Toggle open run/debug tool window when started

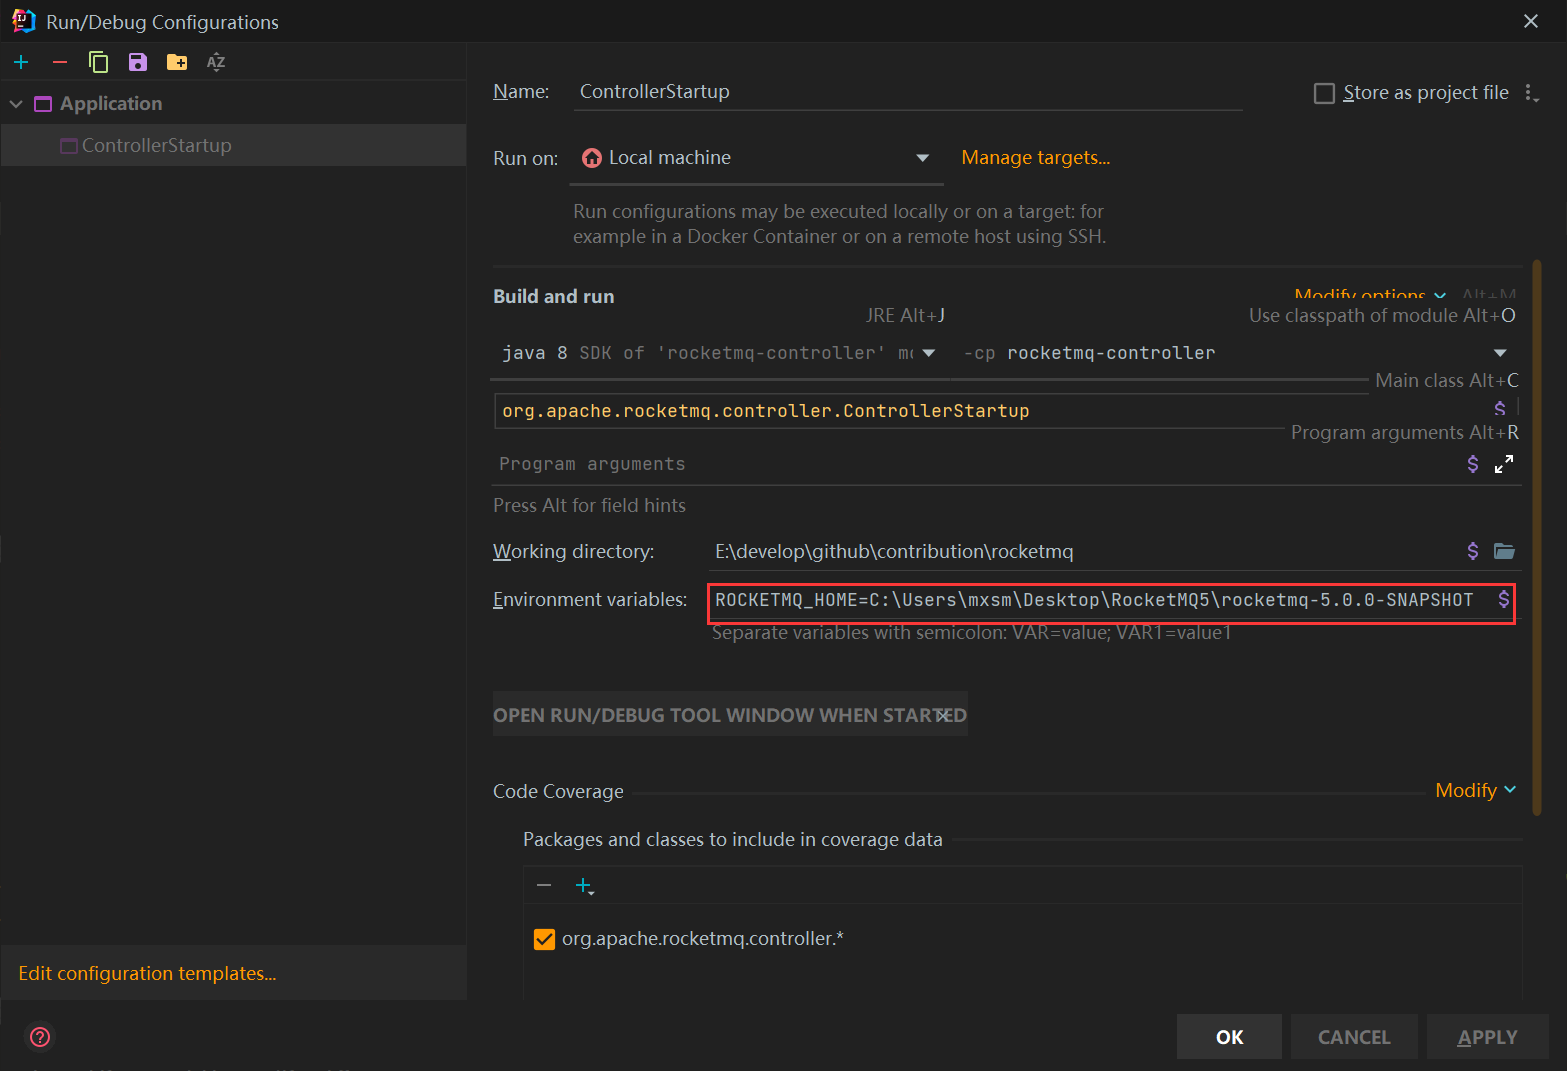click(x=730, y=714)
